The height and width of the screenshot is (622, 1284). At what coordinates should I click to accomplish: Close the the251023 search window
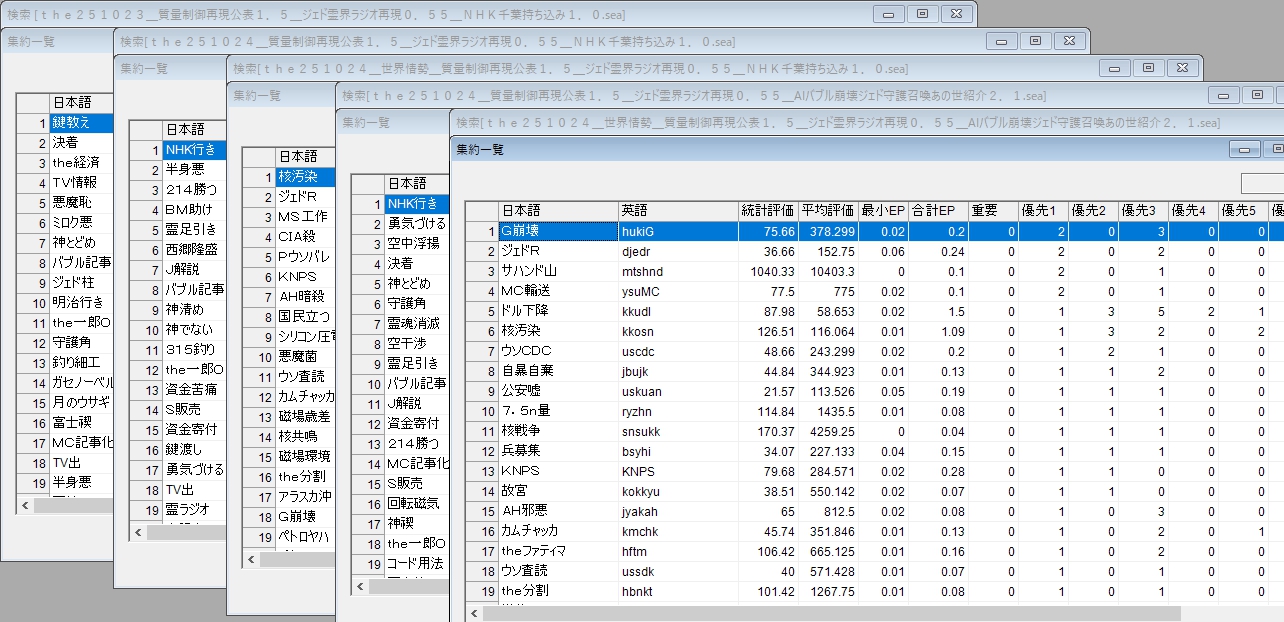(x=956, y=14)
